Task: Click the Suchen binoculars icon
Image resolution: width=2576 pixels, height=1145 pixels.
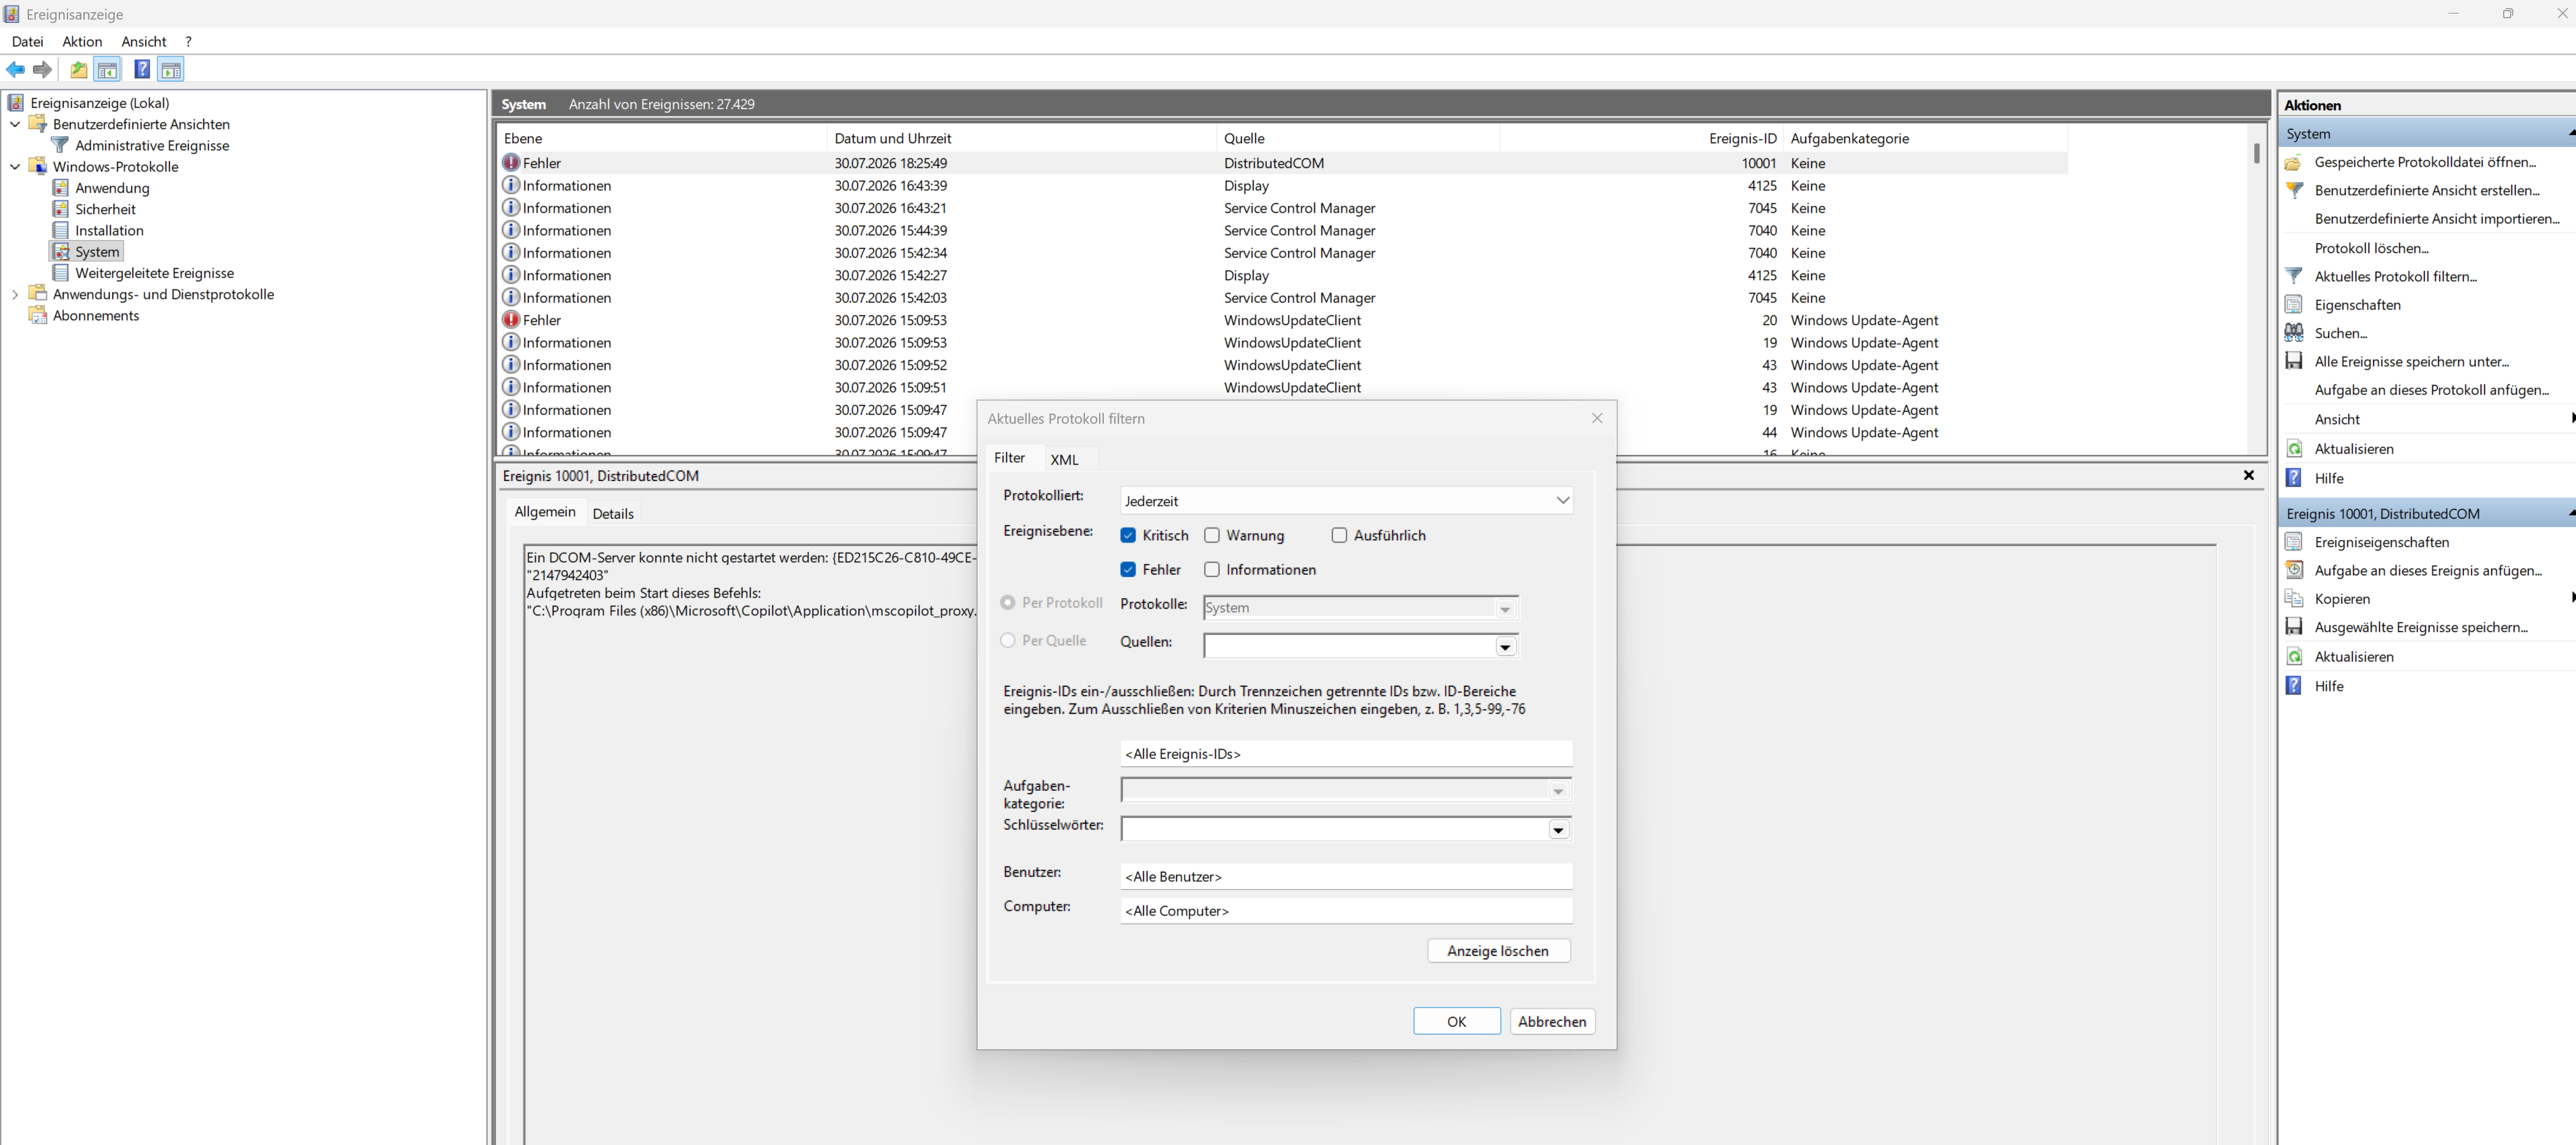Action: [x=2294, y=333]
